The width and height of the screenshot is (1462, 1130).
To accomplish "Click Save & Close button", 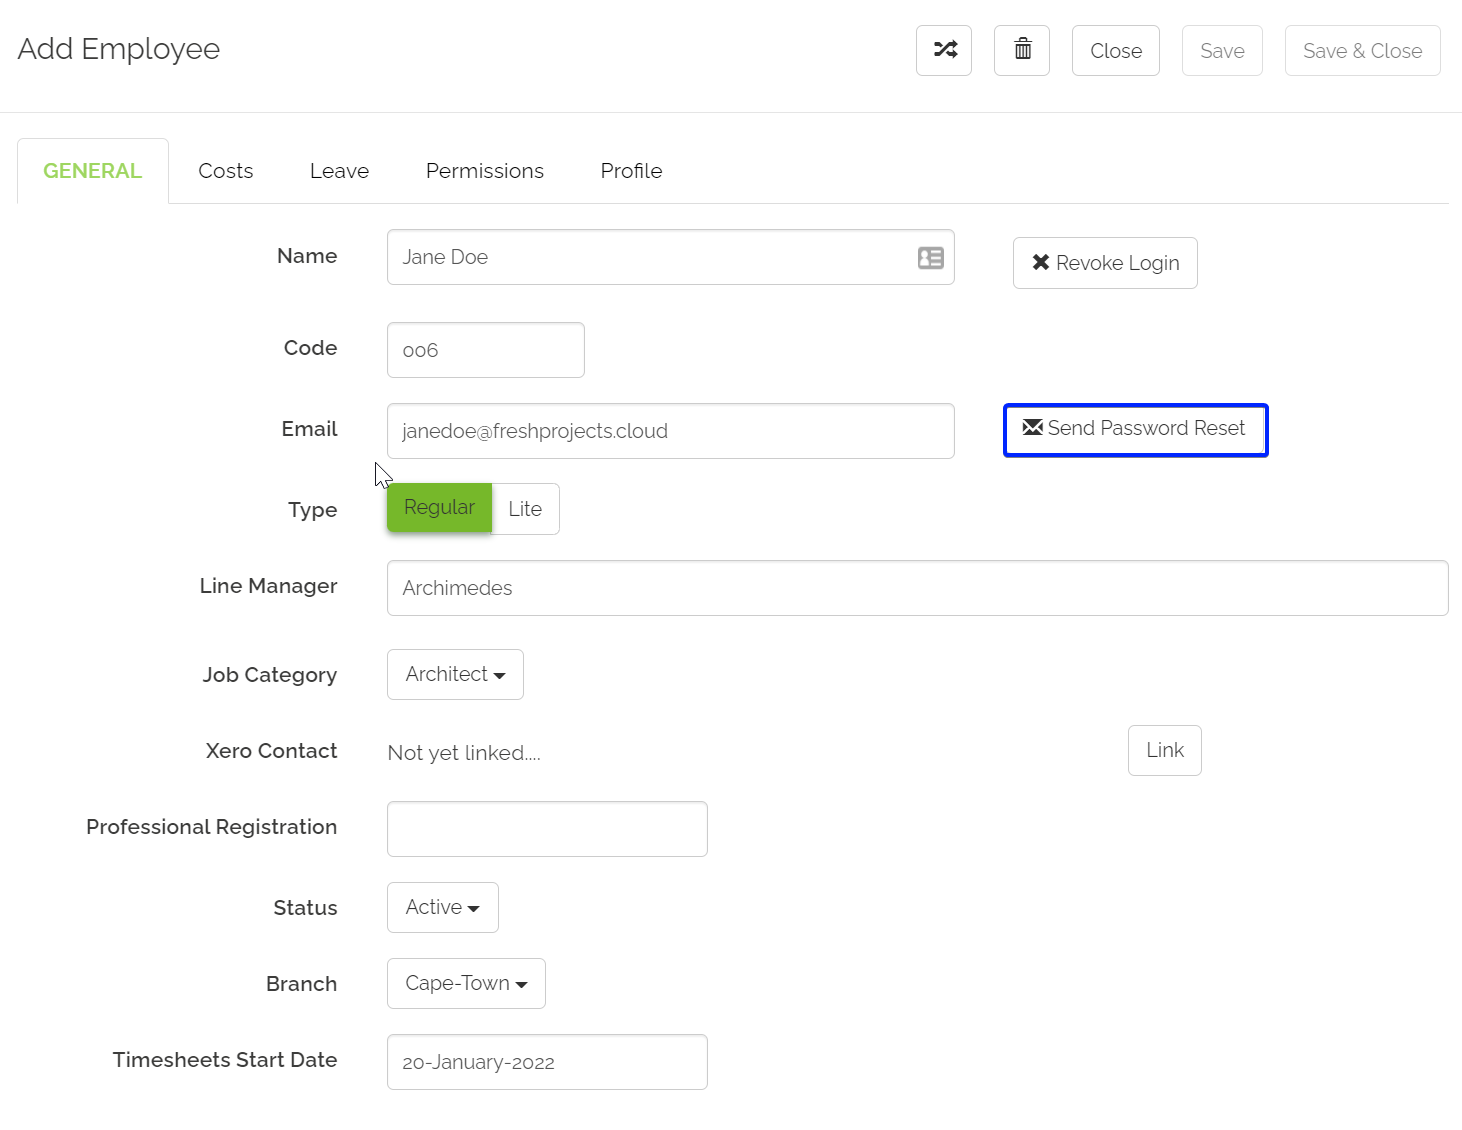I will (x=1362, y=50).
